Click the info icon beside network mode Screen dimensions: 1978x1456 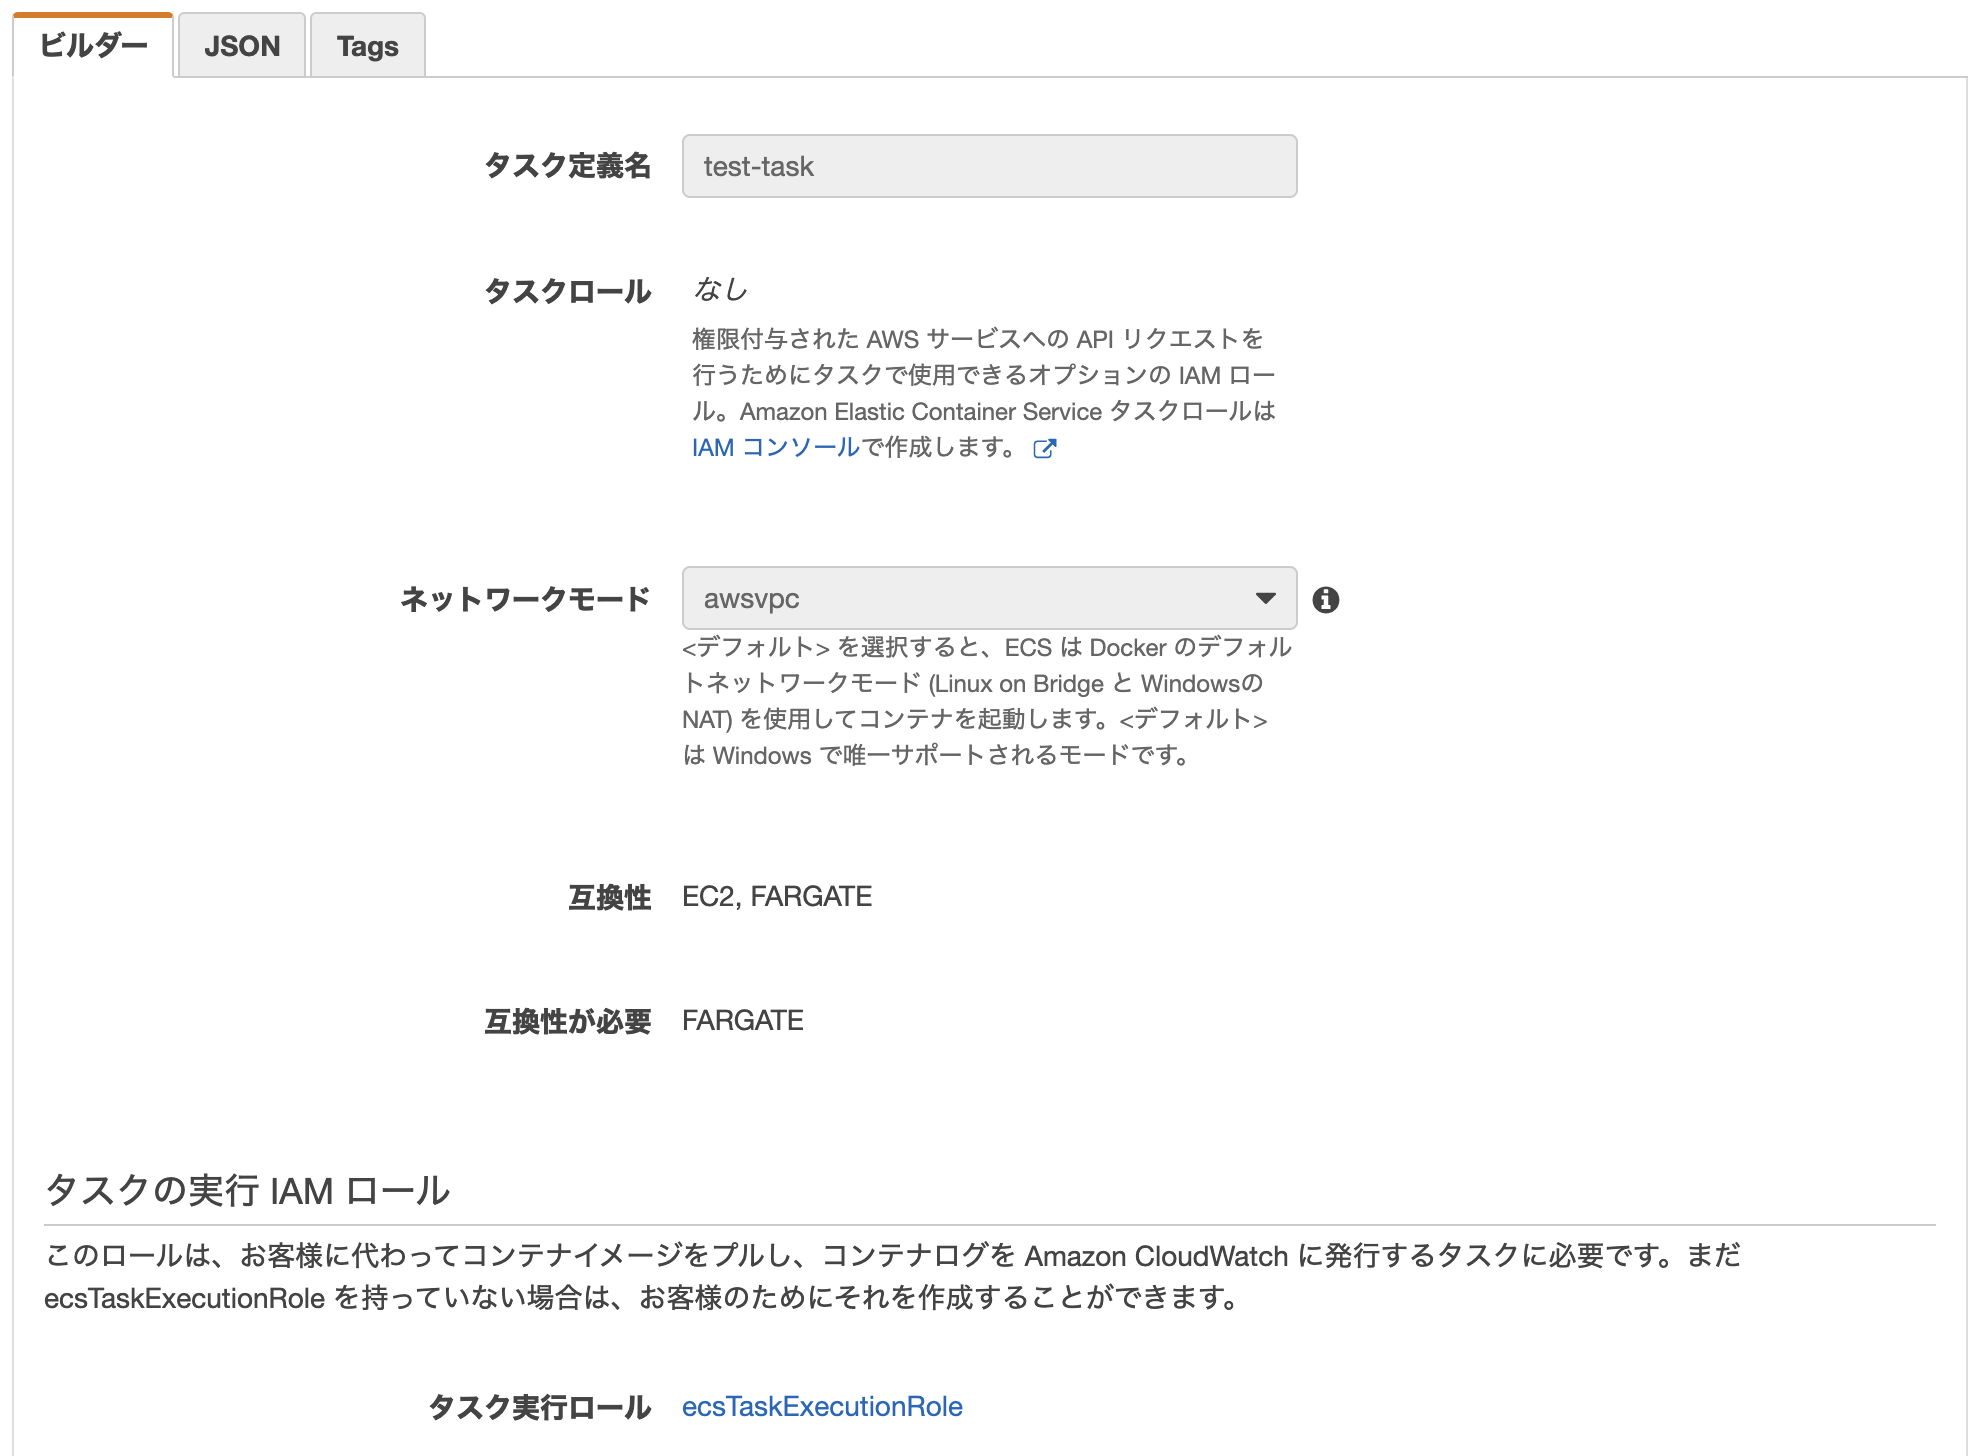point(1326,599)
